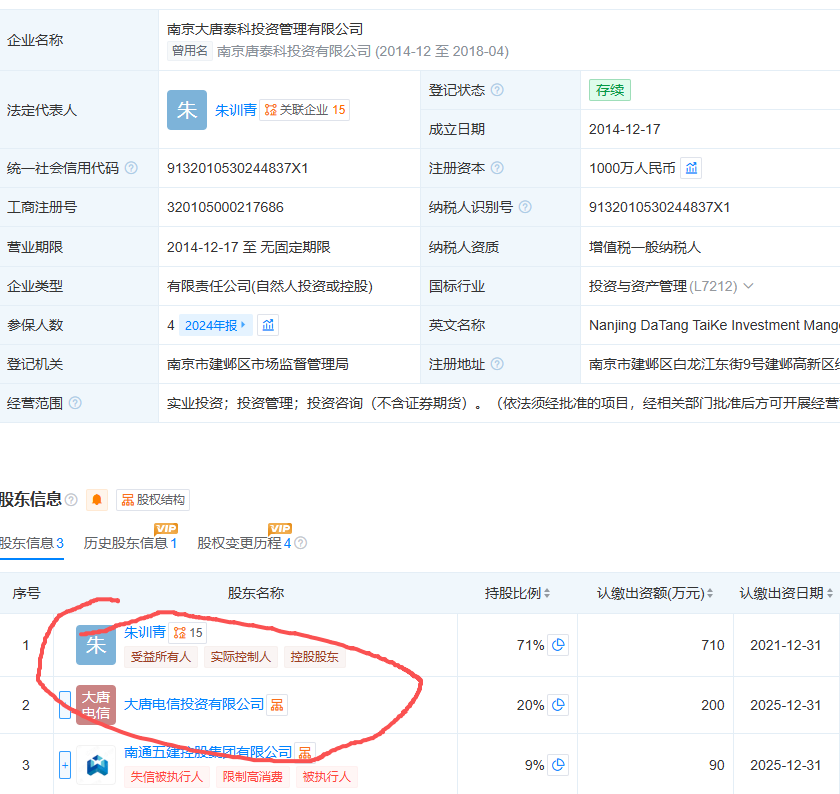
Task: Click the 存续 status tag
Action: (x=610, y=89)
